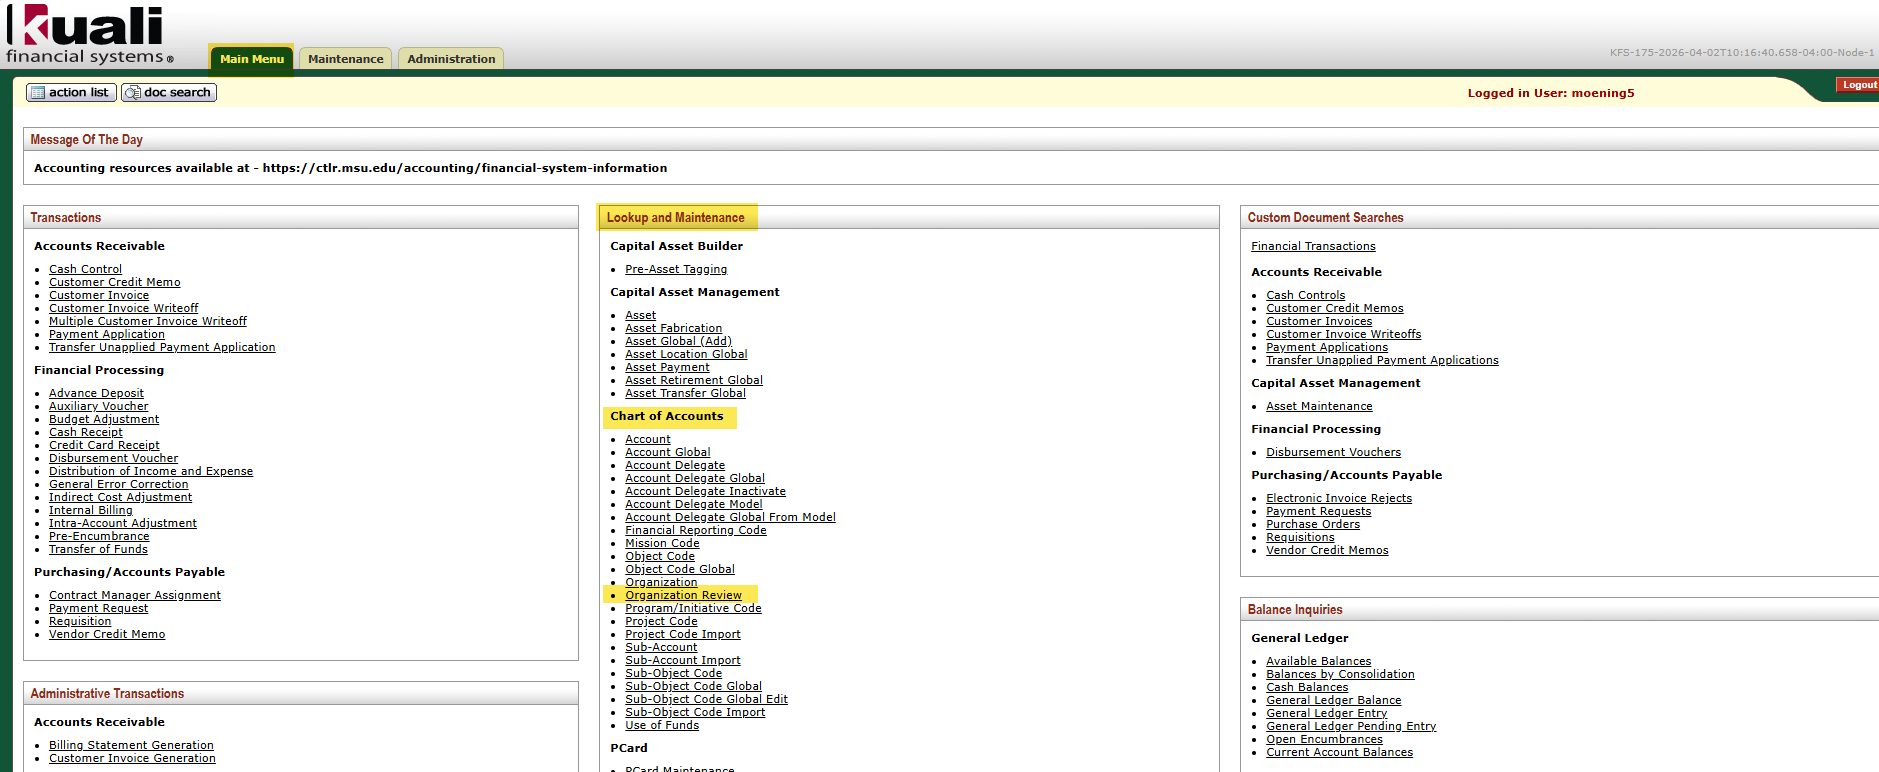Screen dimensions: 1879x772
Task: Switch to the Maintenance tab
Action: (345, 59)
